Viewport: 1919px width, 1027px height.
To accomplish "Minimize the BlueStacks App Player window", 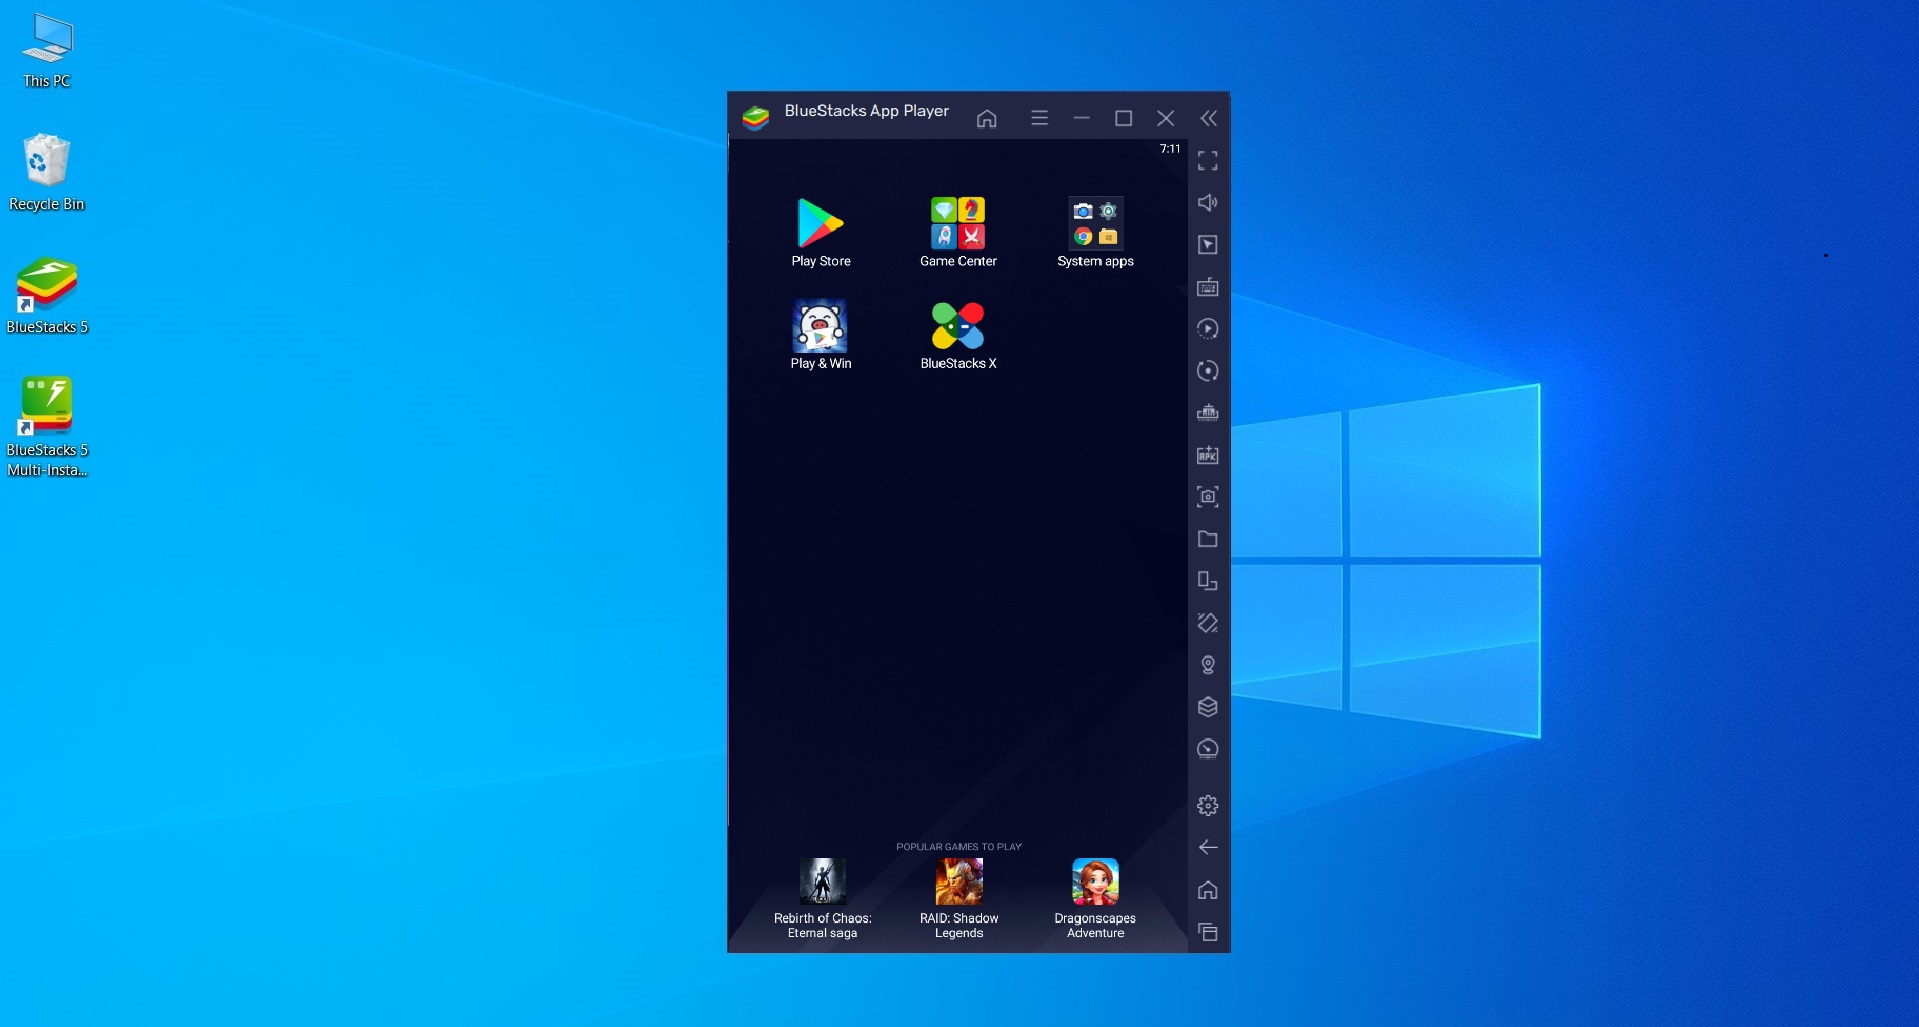I will click(1081, 118).
